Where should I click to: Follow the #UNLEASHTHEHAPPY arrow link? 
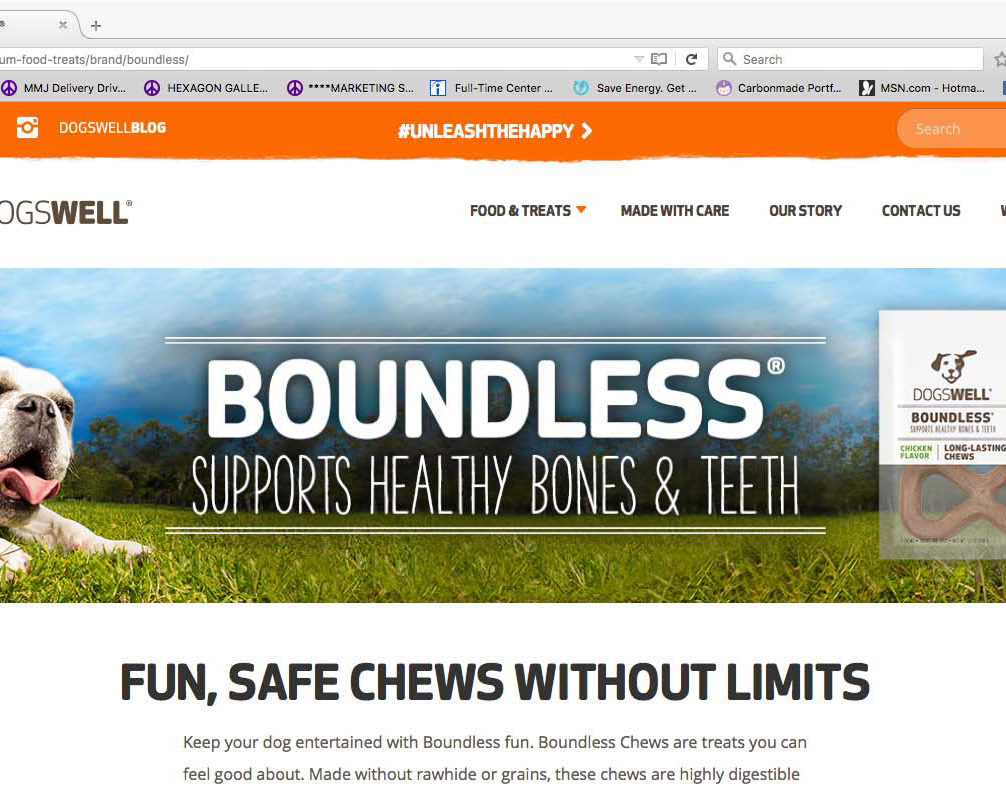(495, 131)
